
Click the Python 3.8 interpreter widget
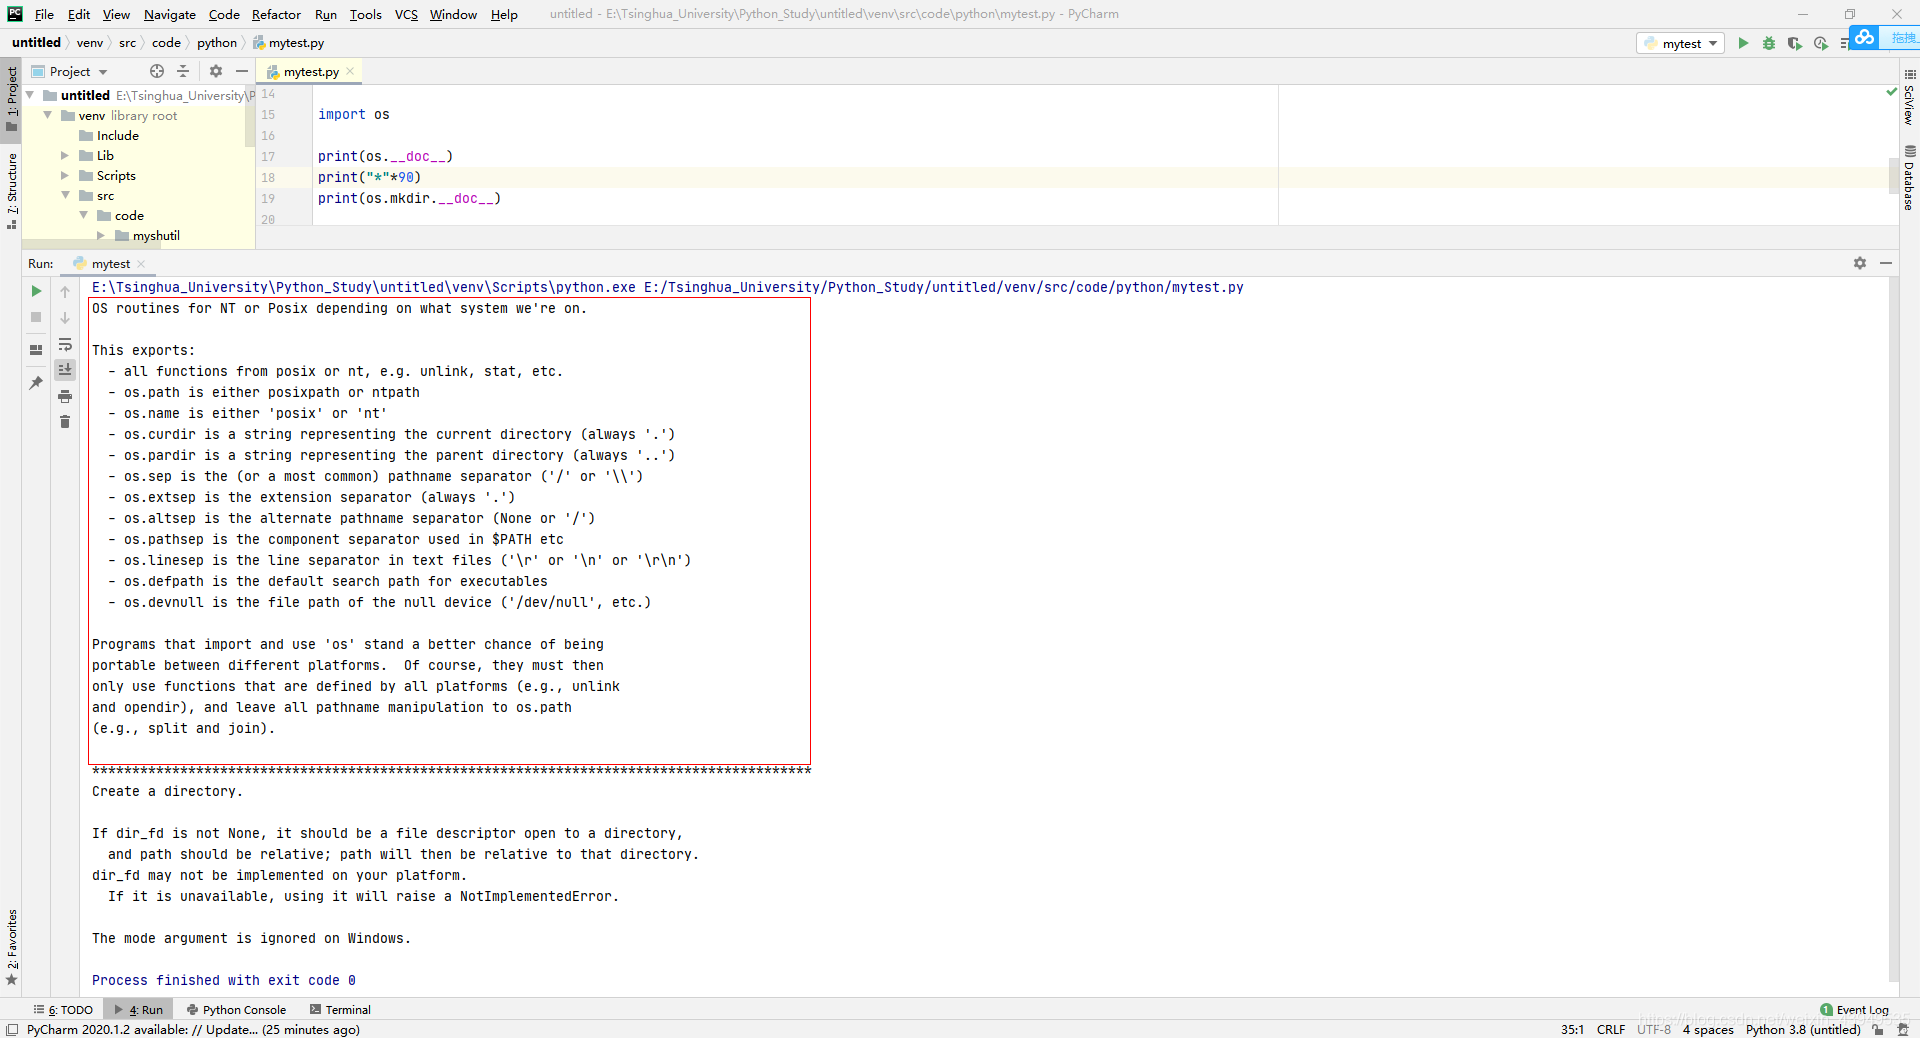[x=1803, y=1030]
